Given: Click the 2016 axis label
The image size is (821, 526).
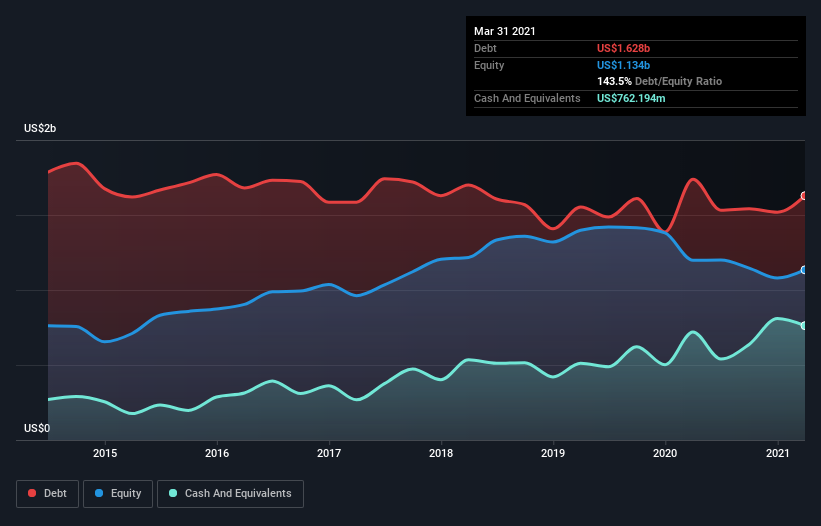Looking at the screenshot, I should tap(217, 453).
